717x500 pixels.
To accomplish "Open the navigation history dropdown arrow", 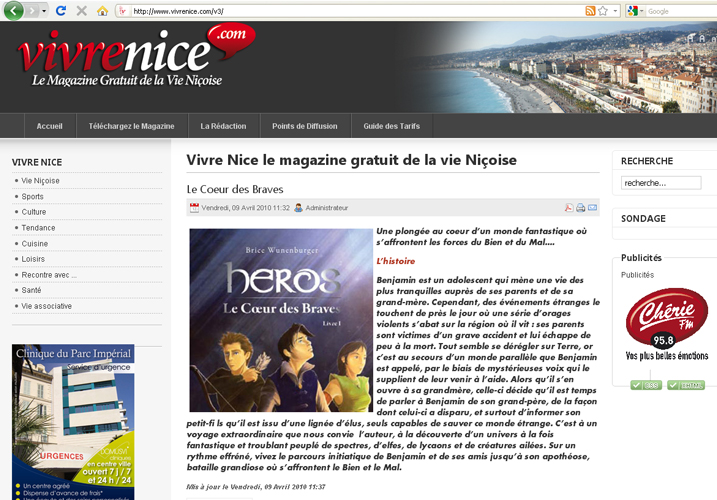I will pos(44,11).
